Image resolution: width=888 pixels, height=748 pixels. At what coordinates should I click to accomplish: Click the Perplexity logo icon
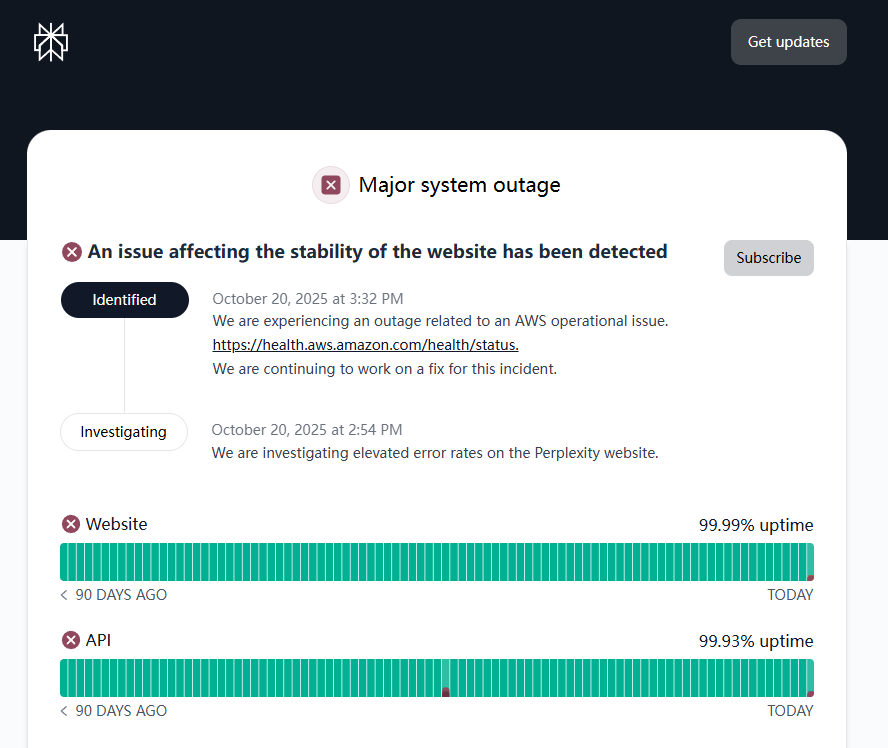[51, 42]
